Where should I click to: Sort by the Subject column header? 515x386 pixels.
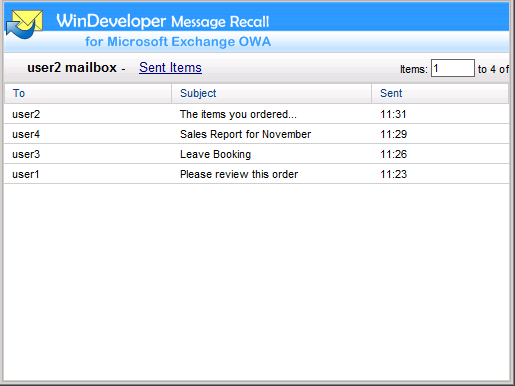[271, 93]
